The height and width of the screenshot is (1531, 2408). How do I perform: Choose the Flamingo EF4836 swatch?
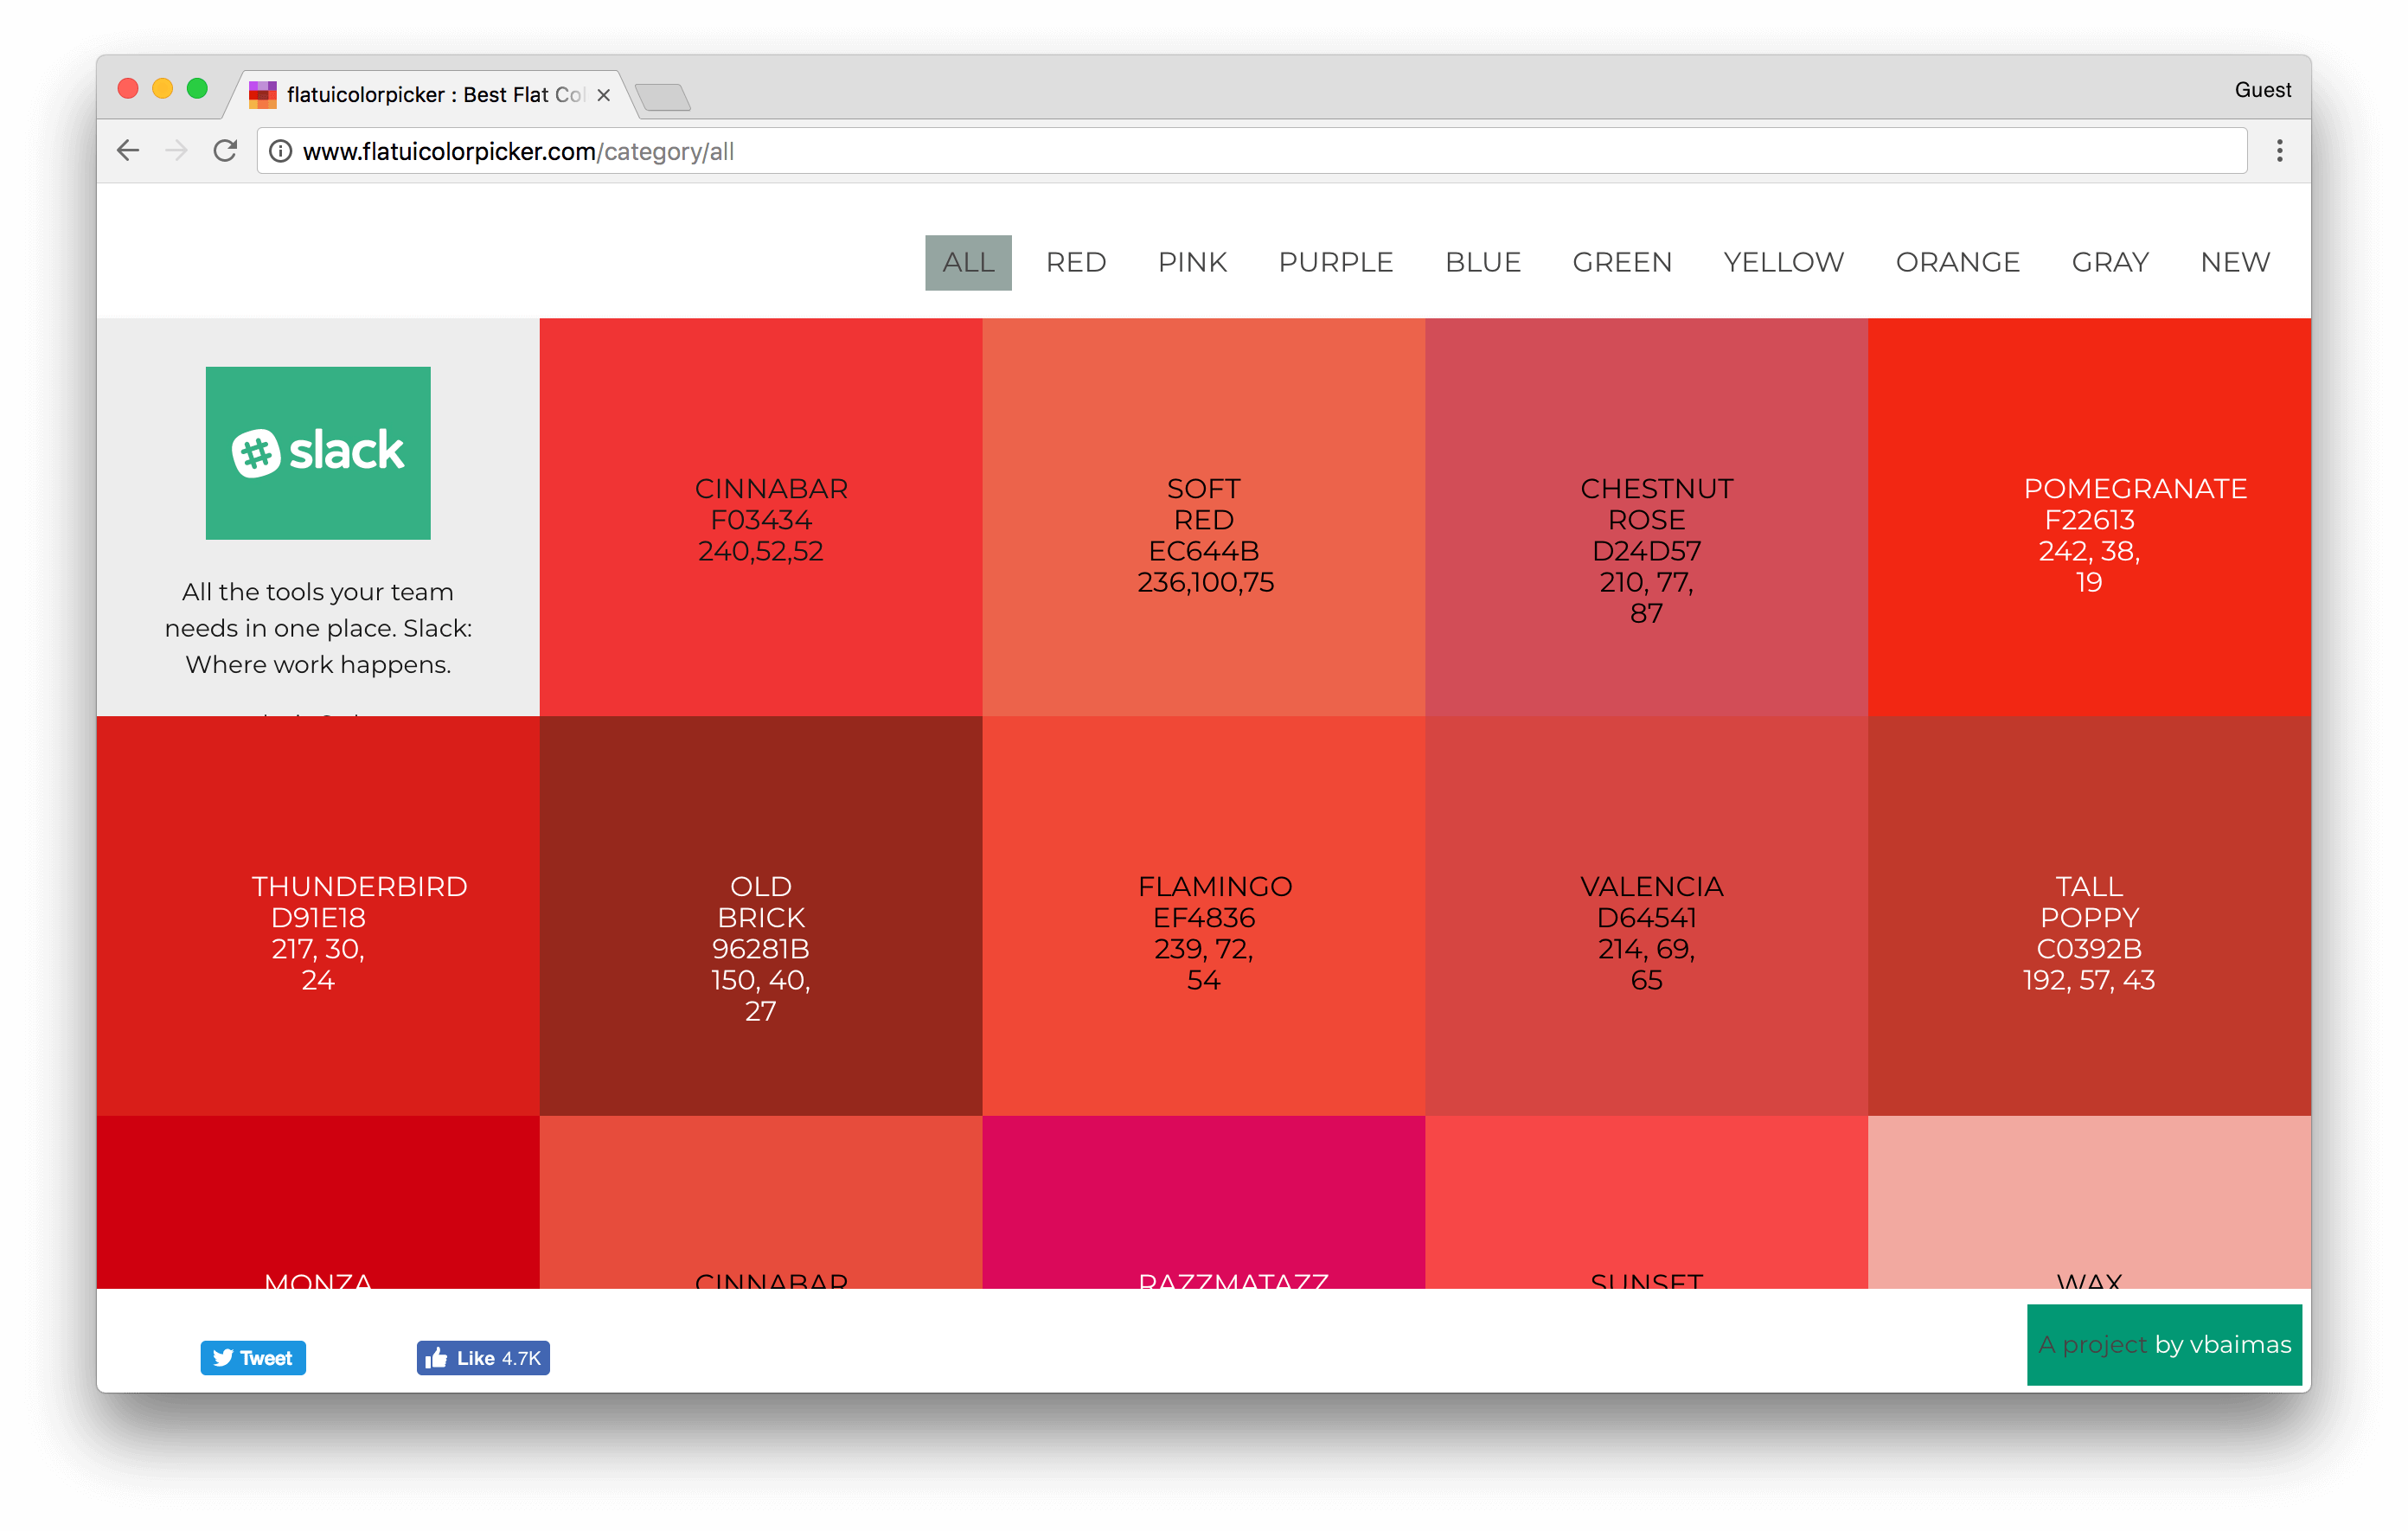click(1203, 915)
